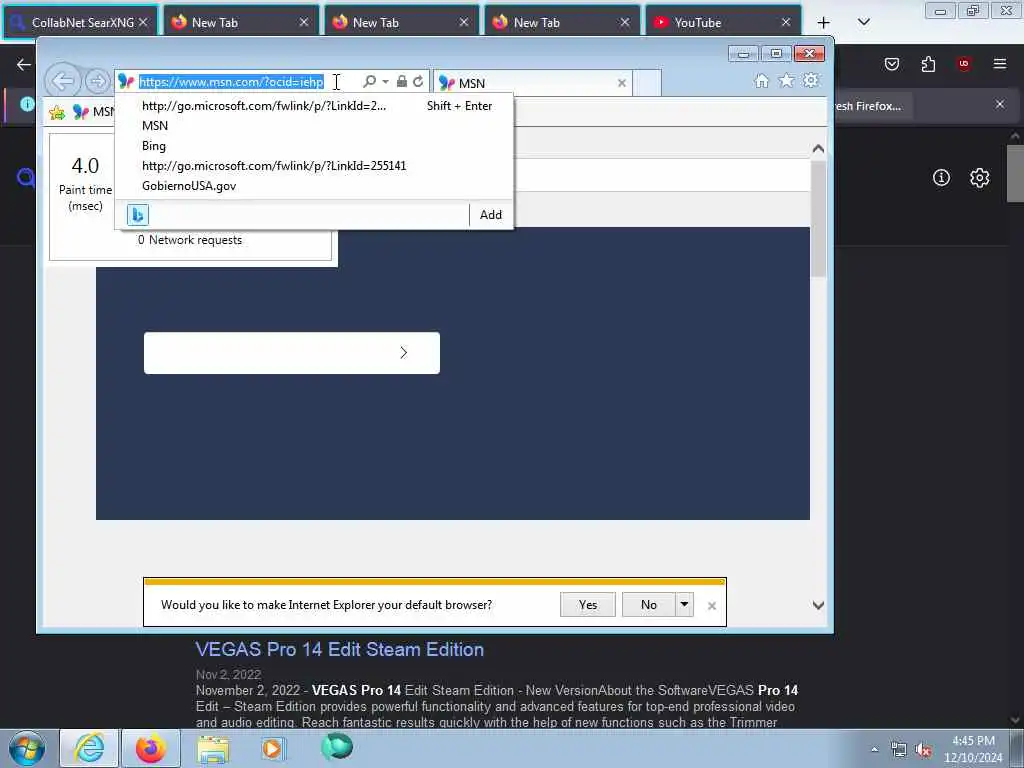Show hidden system tray icons arrow

(874, 749)
